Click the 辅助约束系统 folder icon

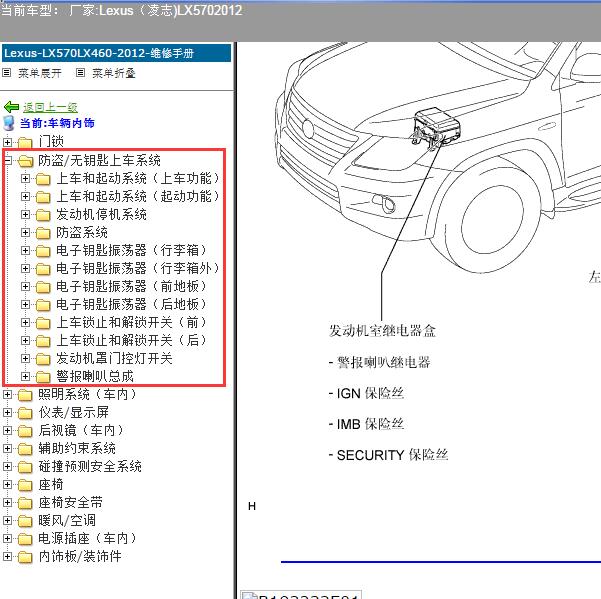point(25,449)
